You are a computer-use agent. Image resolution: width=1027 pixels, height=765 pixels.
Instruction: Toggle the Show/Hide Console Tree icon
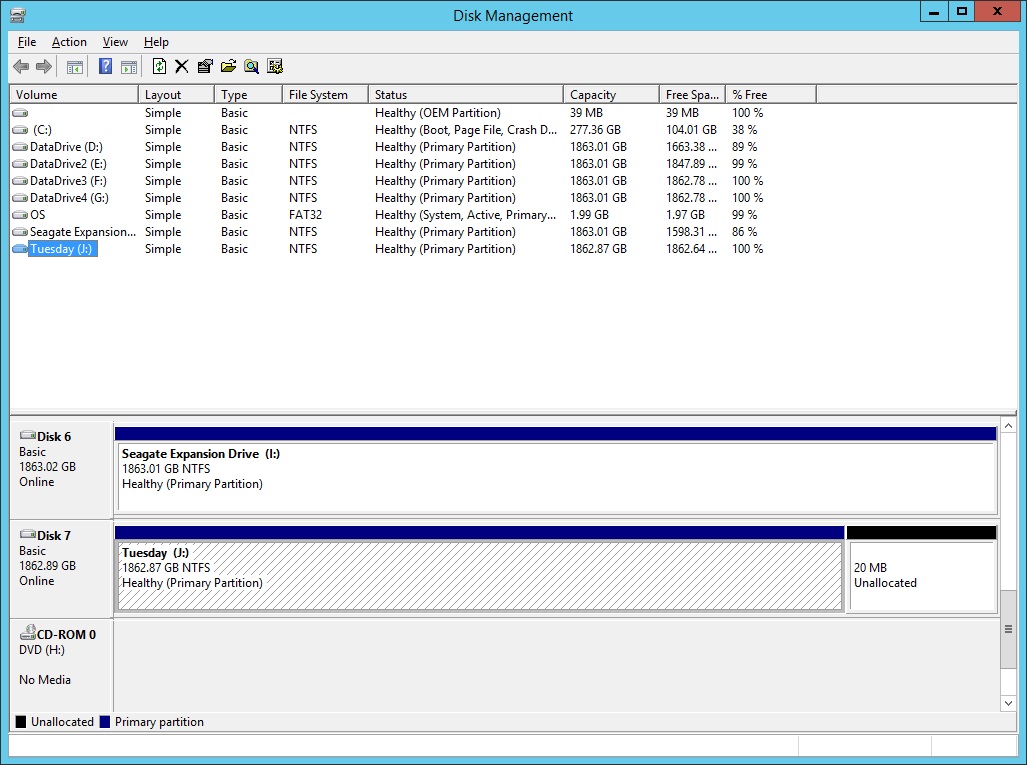[x=75, y=66]
